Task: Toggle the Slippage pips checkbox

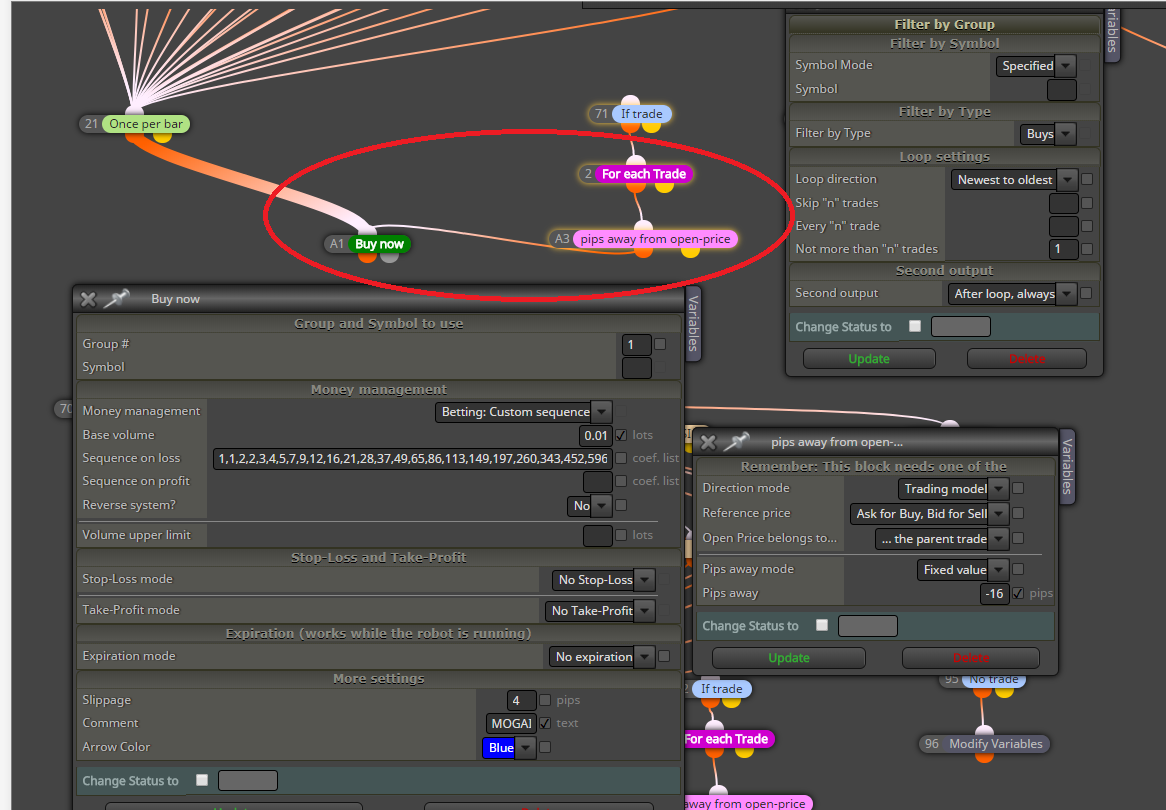Action: coord(545,700)
